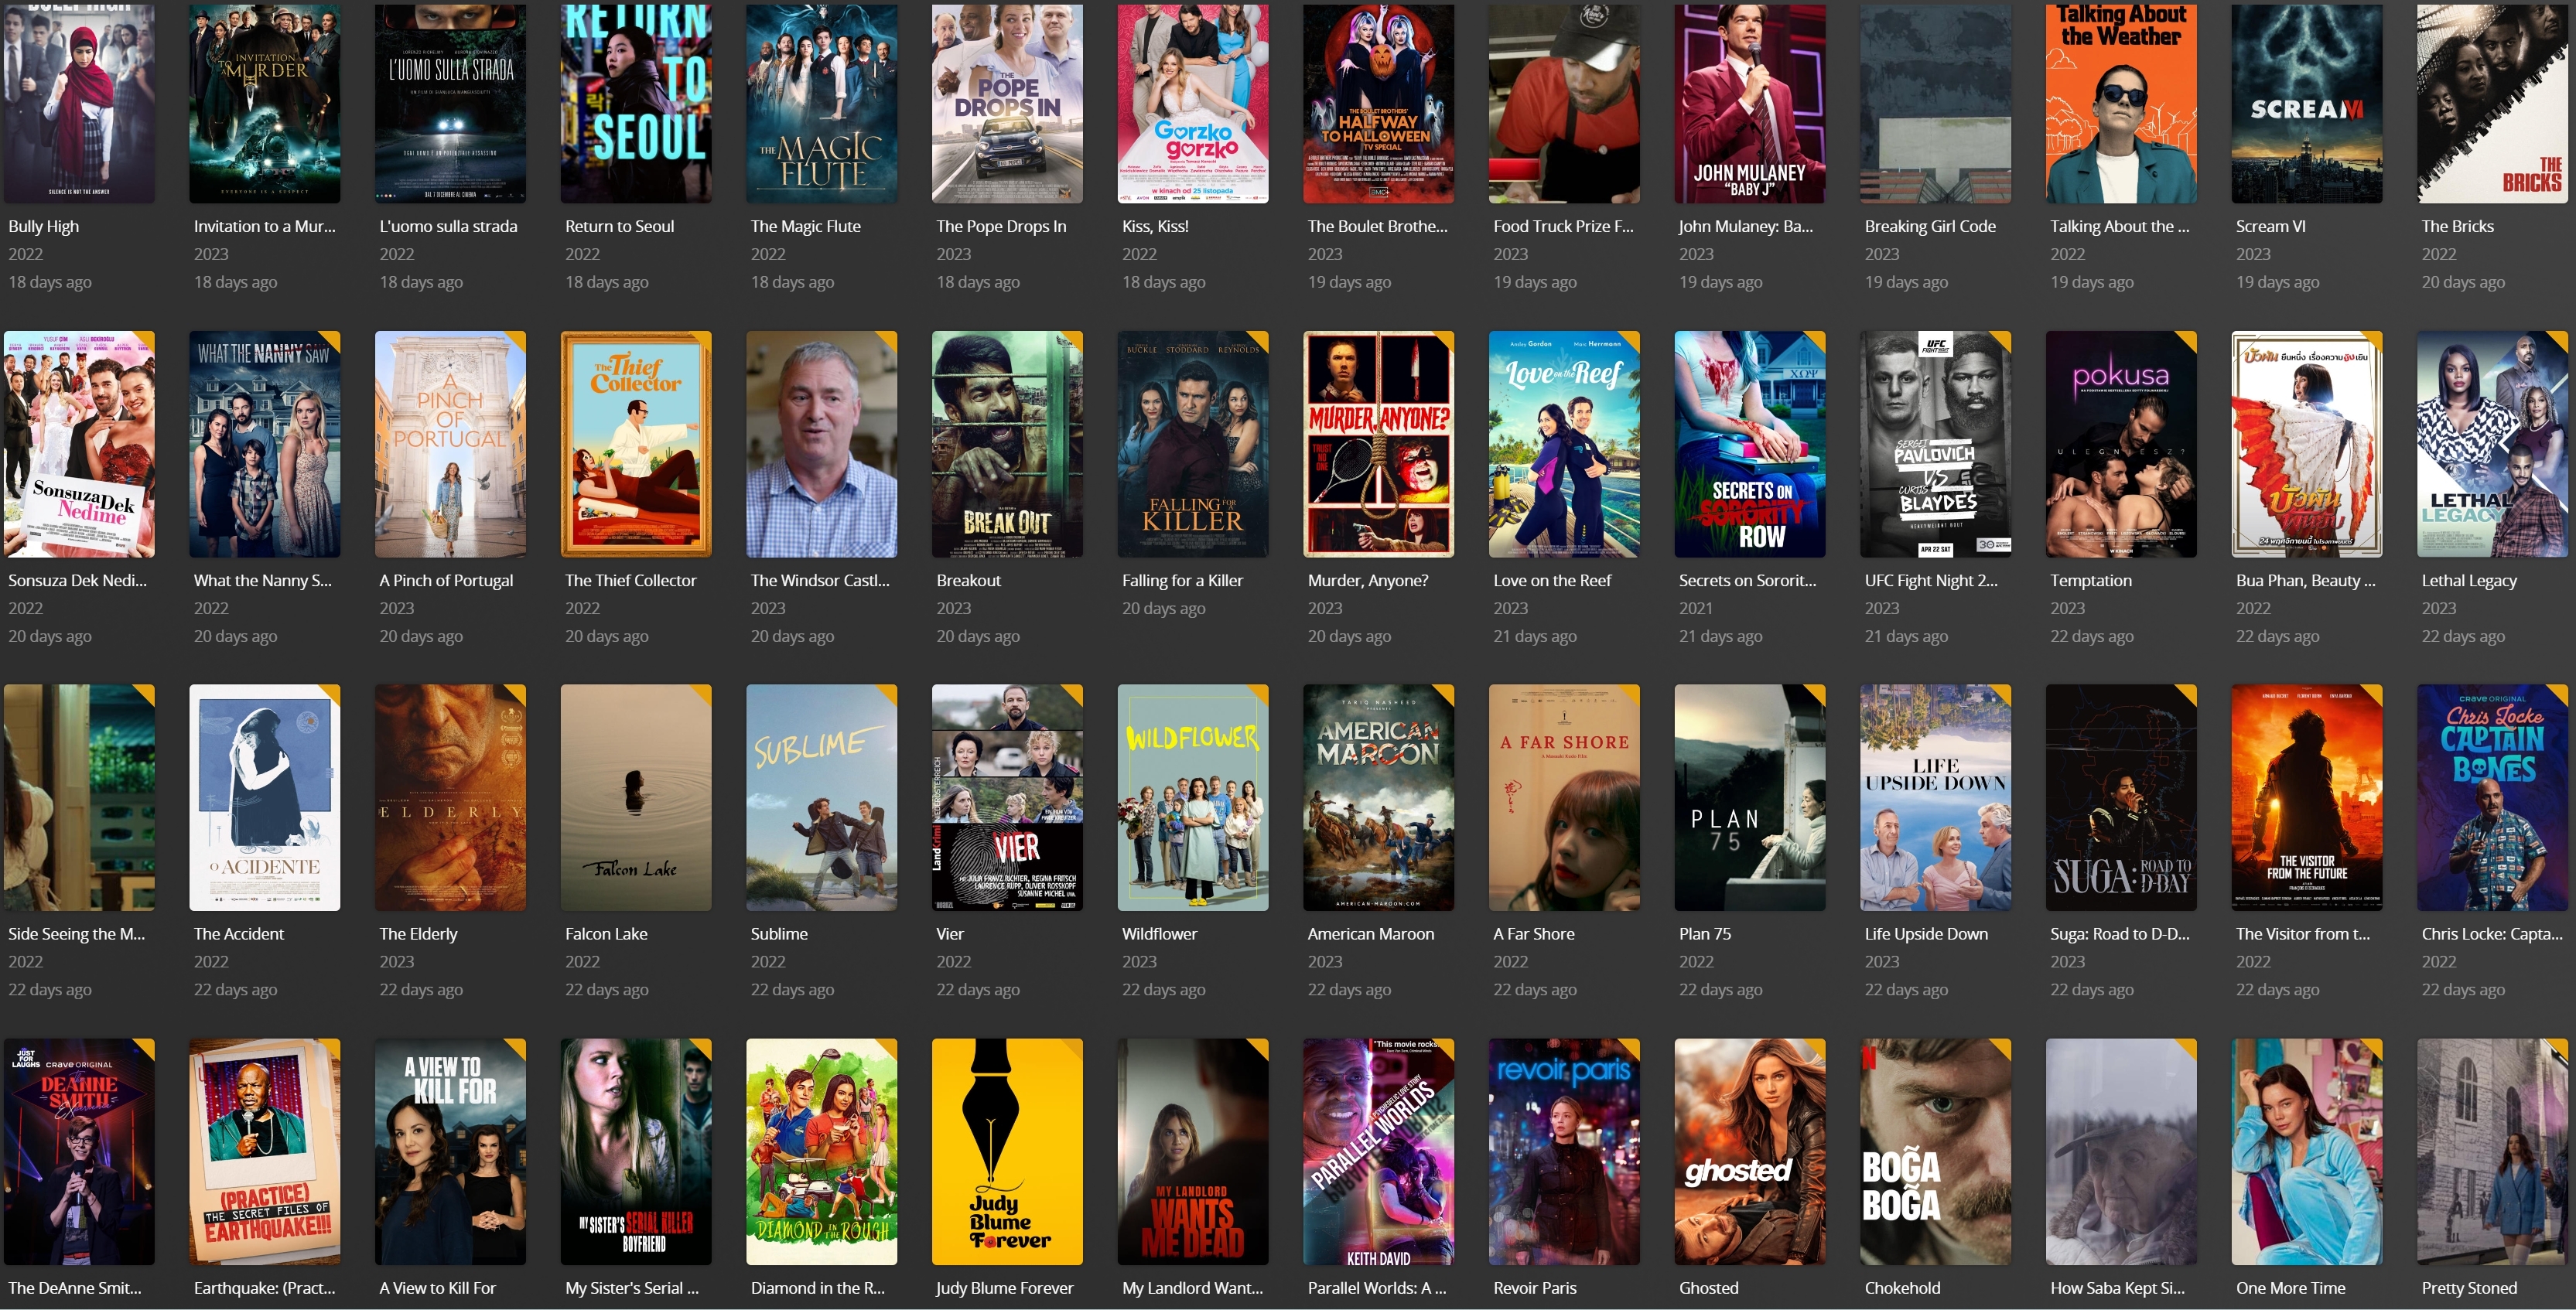Click the American Maroon poster
This screenshot has height=1310, width=2576.
[1379, 798]
